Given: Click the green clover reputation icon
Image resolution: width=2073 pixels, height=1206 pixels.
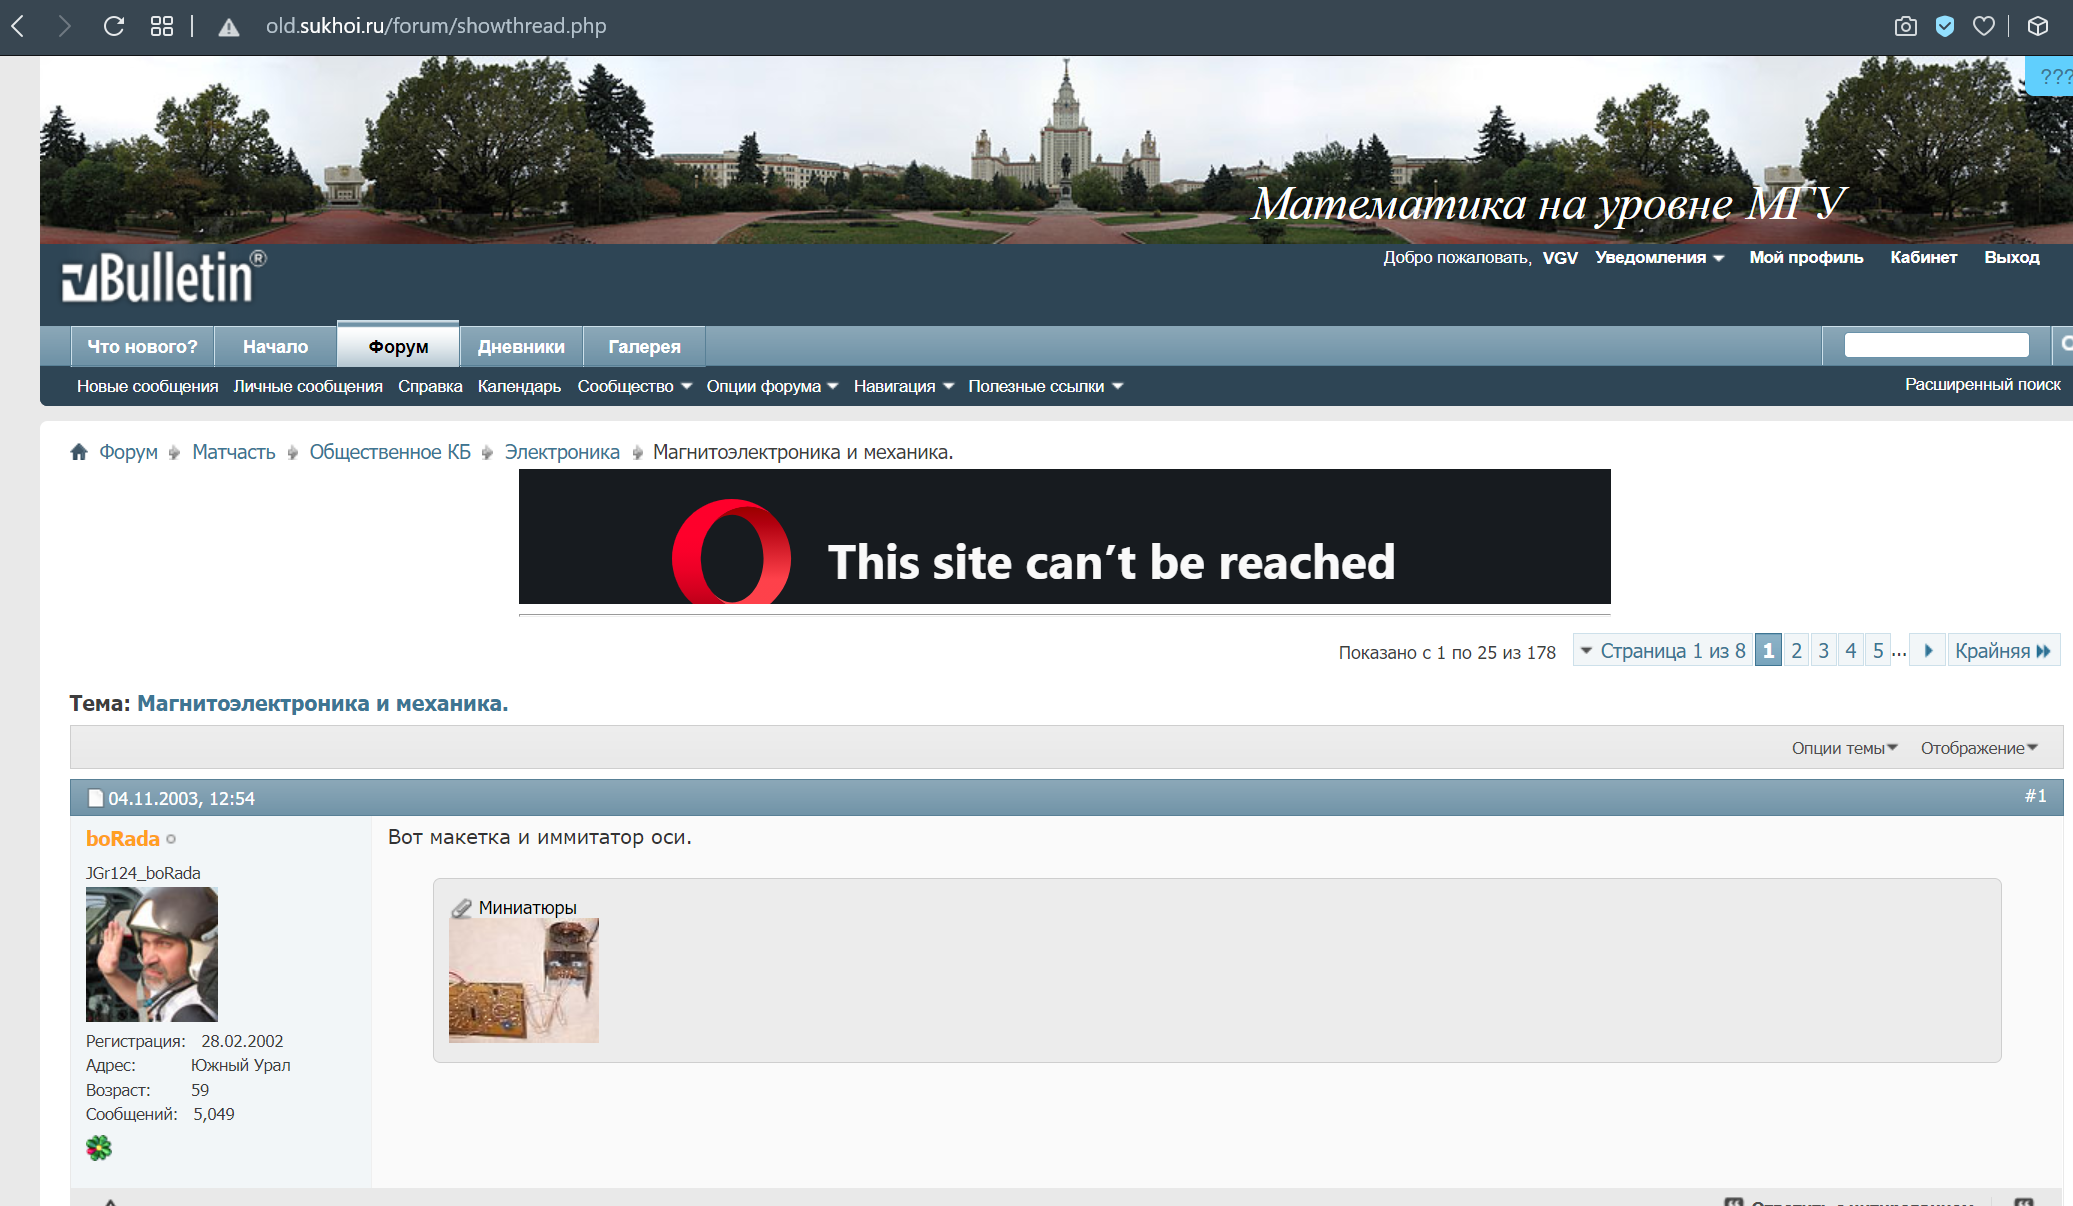Looking at the screenshot, I should [99, 1148].
